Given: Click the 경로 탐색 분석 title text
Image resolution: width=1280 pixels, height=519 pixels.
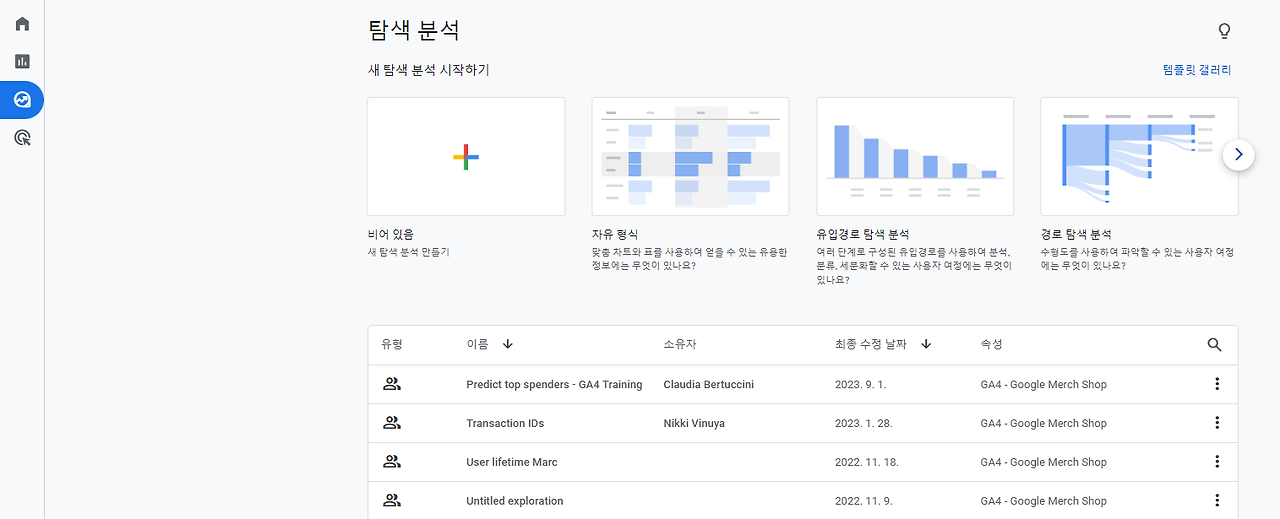Looking at the screenshot, I should pos(1076,234).
